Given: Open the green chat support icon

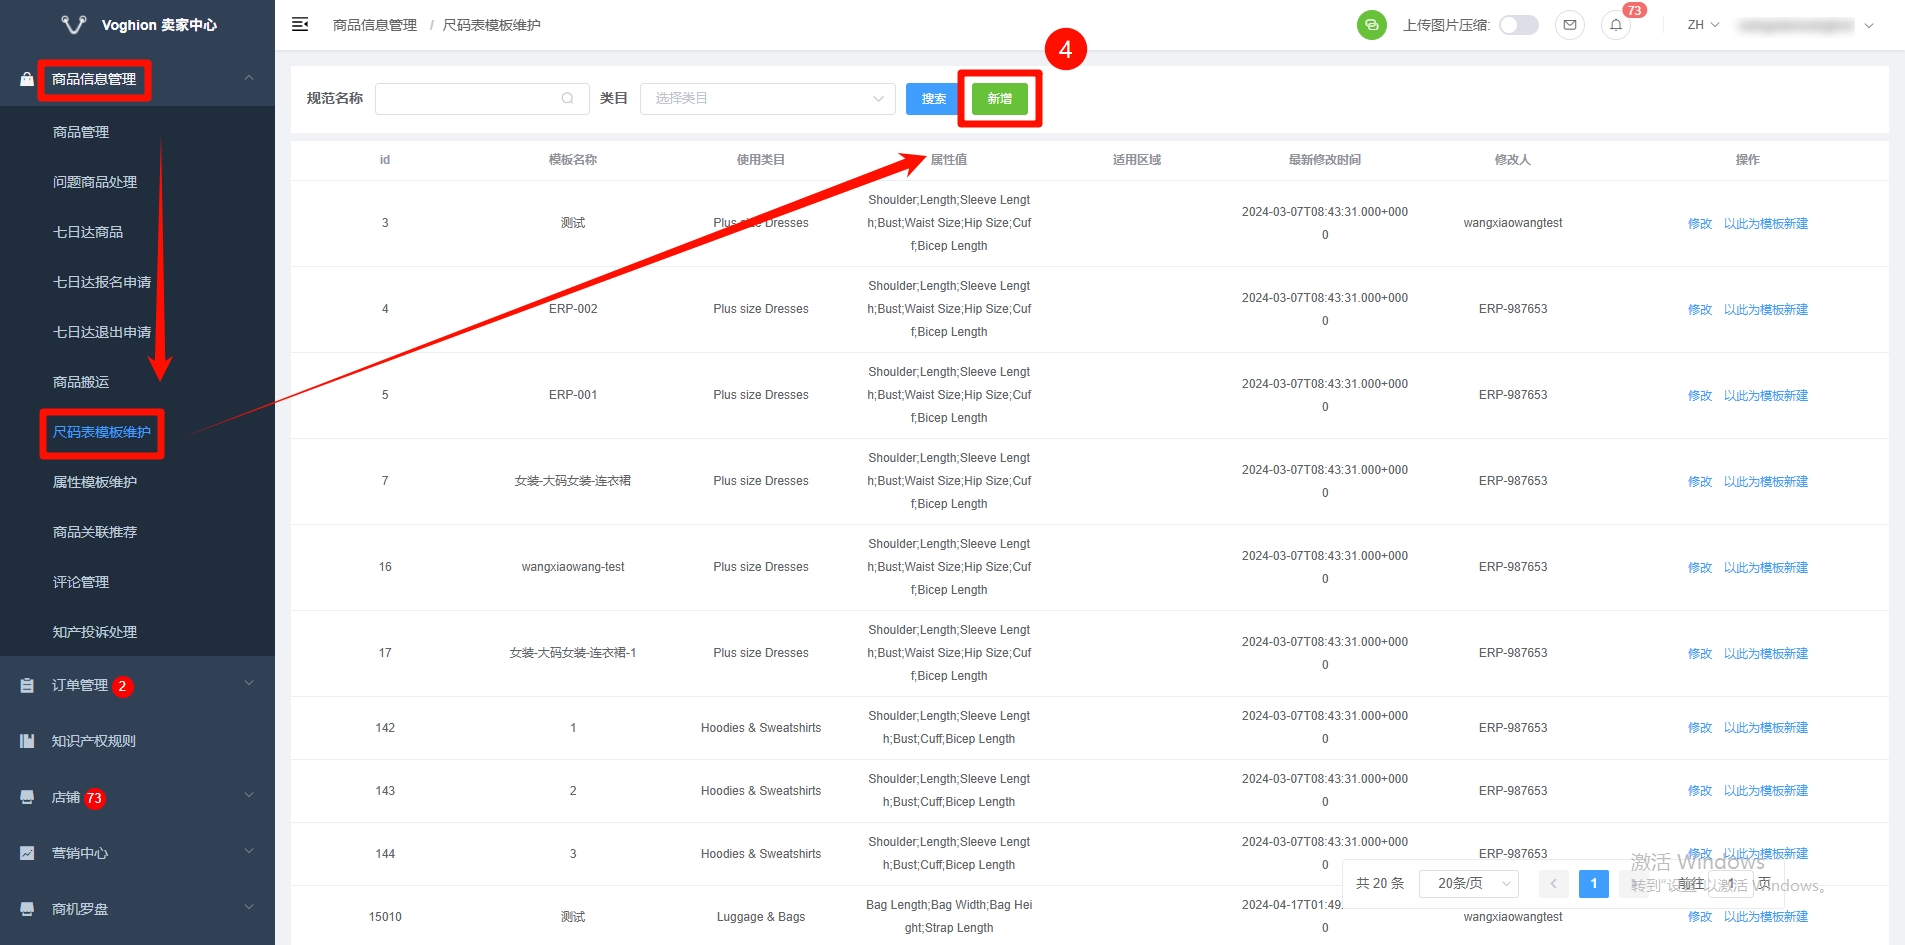Looking at the screenshot, I should (1371, 25).
